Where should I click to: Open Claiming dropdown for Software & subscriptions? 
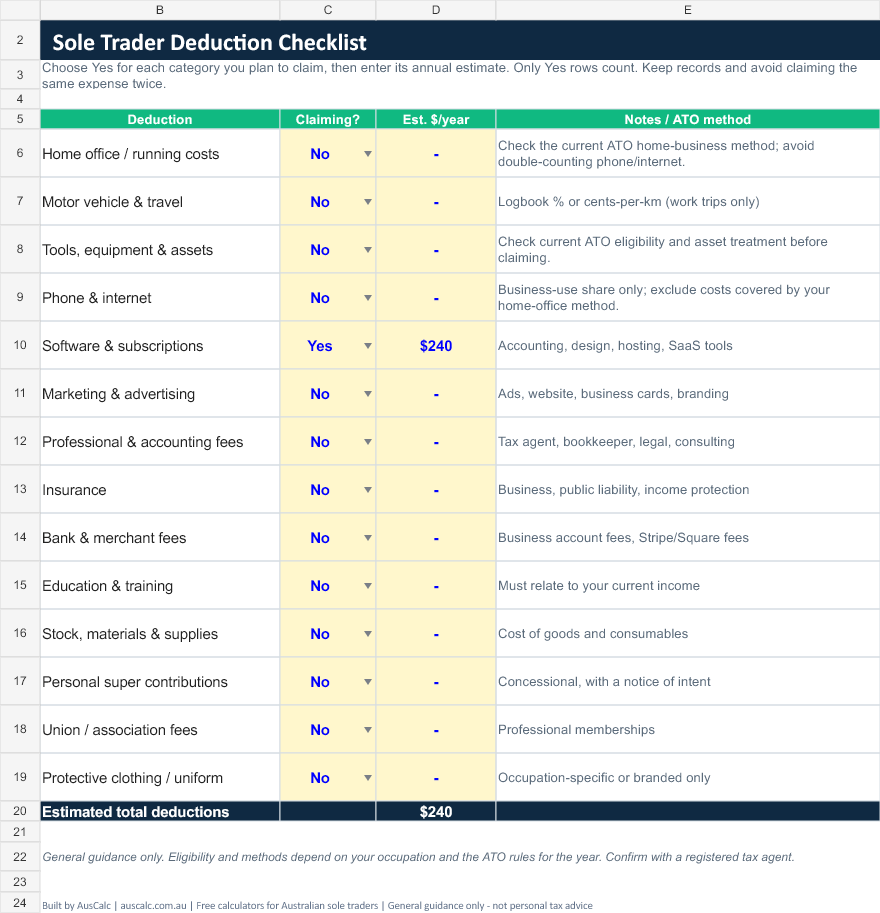(367, 346)
